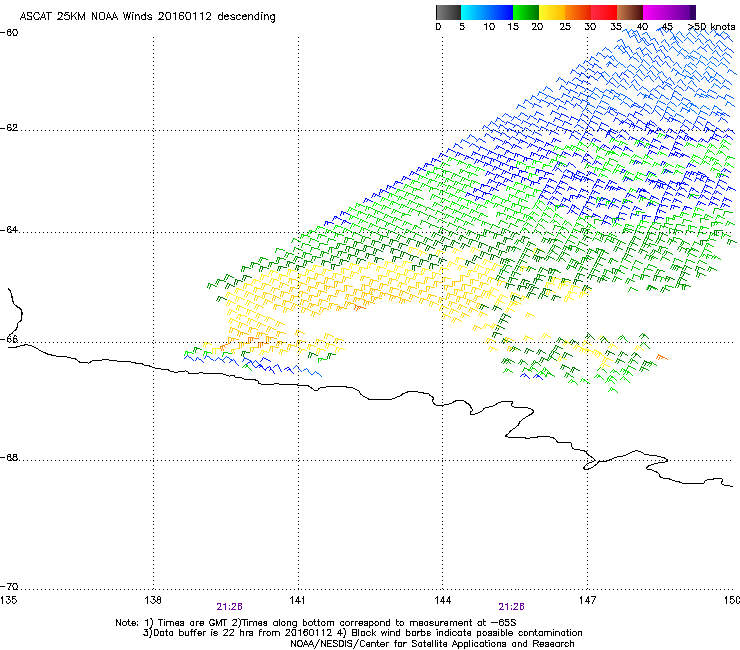Click the magenta 40-45 knots legend color
This screenshot has width=740, height=650.
[x=656, y=12]
